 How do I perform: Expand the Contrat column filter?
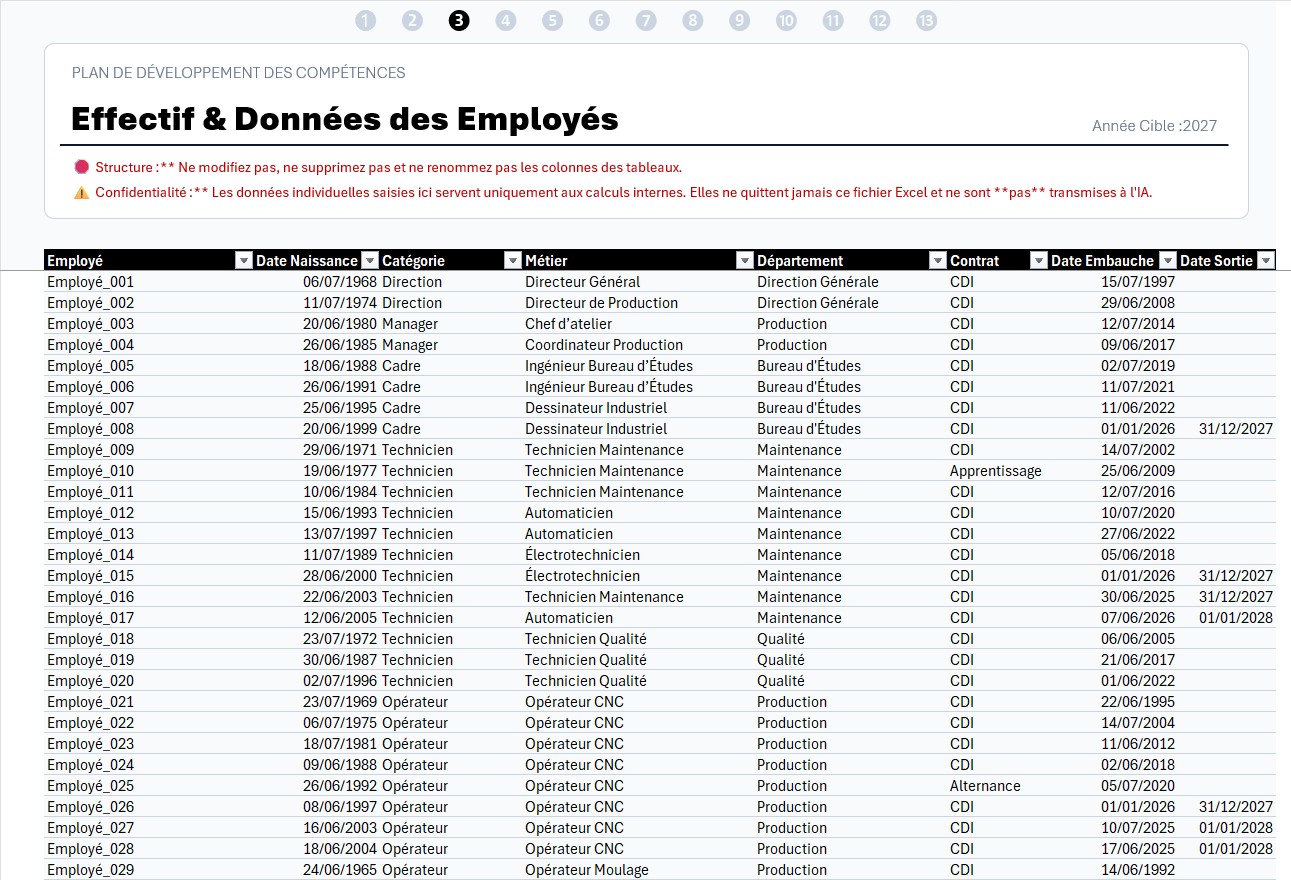(x=1038, y=261)
